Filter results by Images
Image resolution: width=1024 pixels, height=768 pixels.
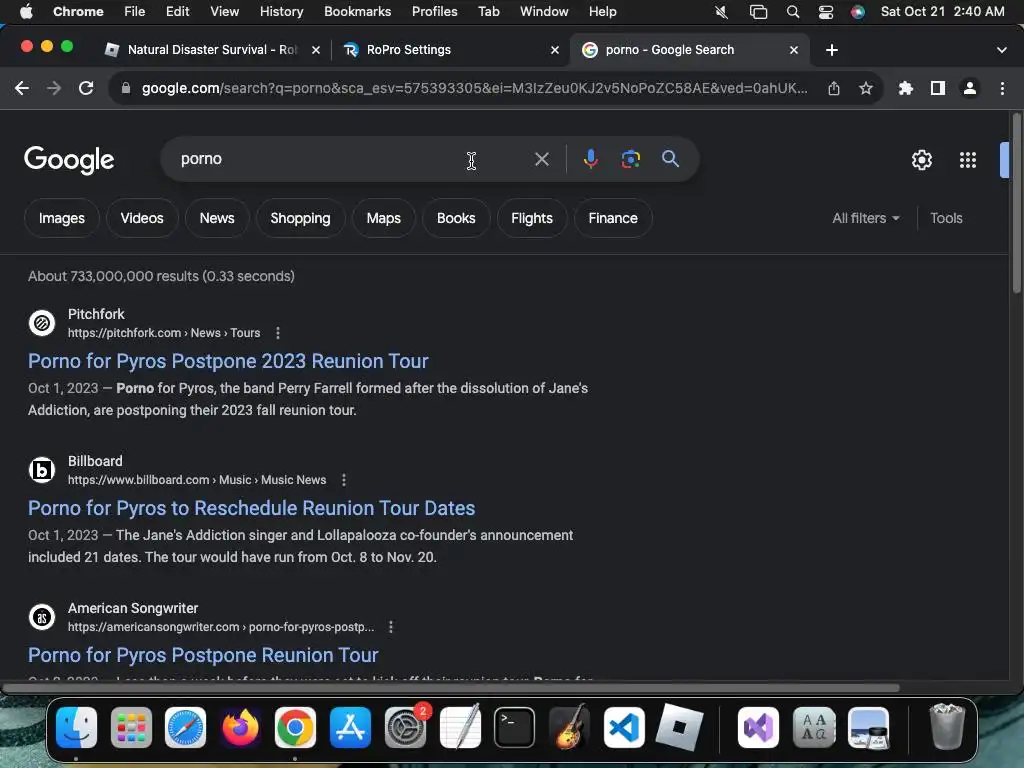point(61,218)
